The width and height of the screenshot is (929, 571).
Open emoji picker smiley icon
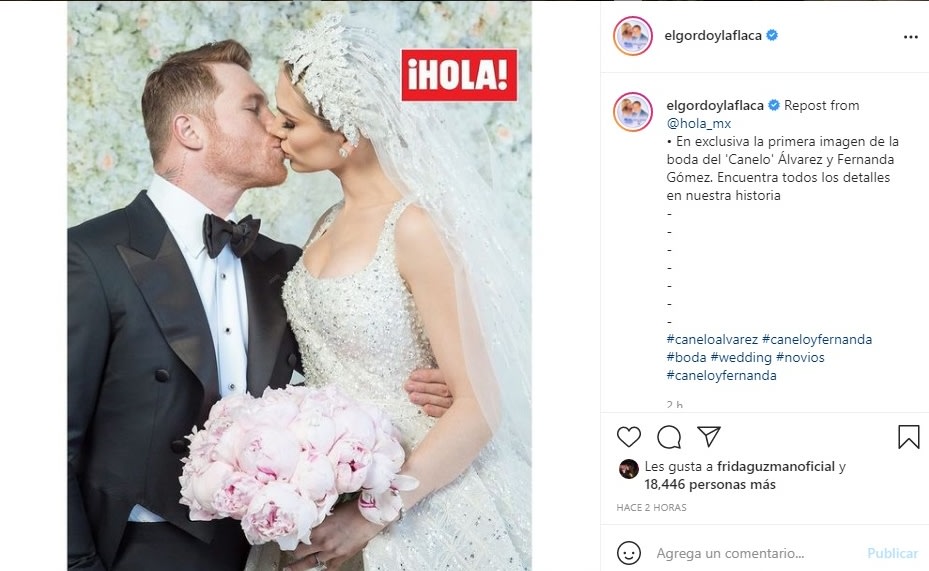[x=629, y=553]
